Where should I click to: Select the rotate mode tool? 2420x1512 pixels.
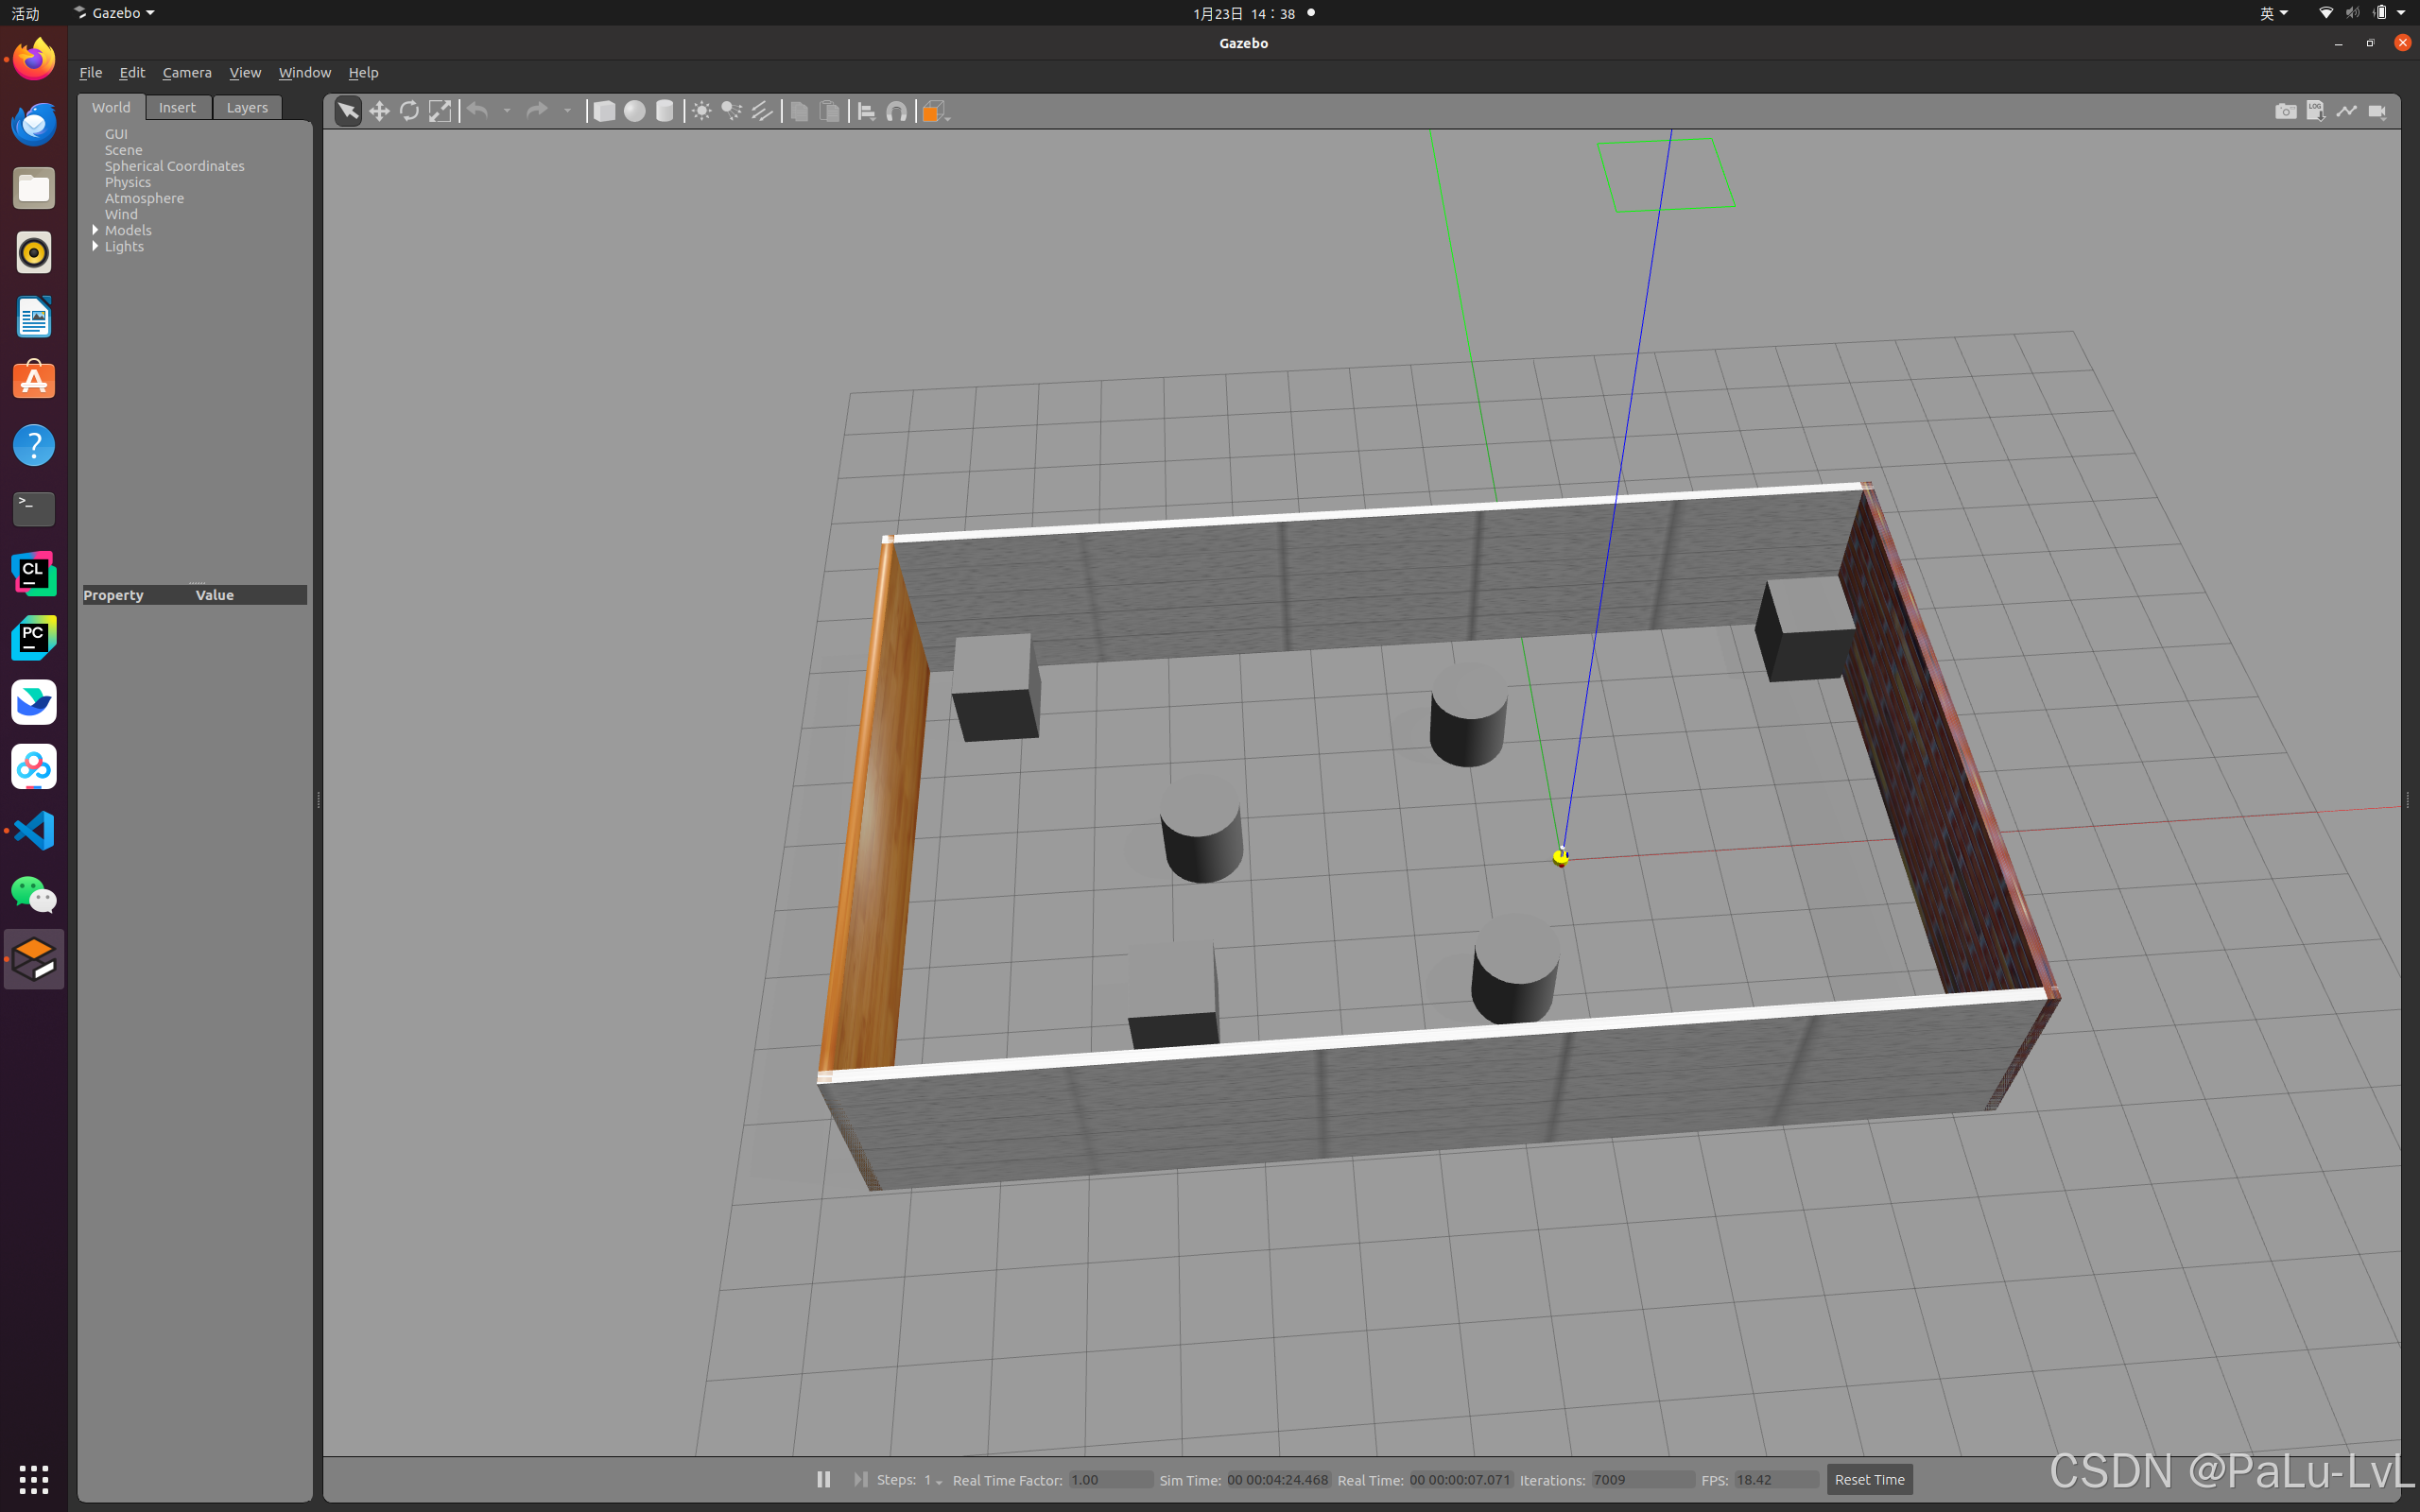[409, 111]
